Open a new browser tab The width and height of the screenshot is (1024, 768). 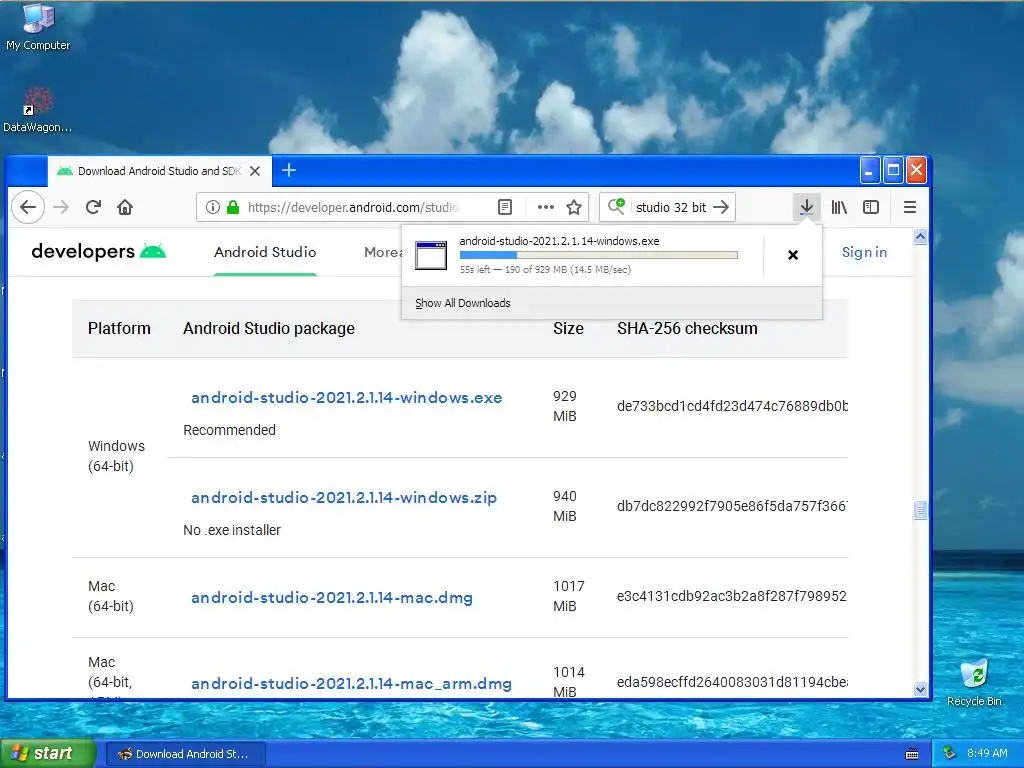click(289, 170)
